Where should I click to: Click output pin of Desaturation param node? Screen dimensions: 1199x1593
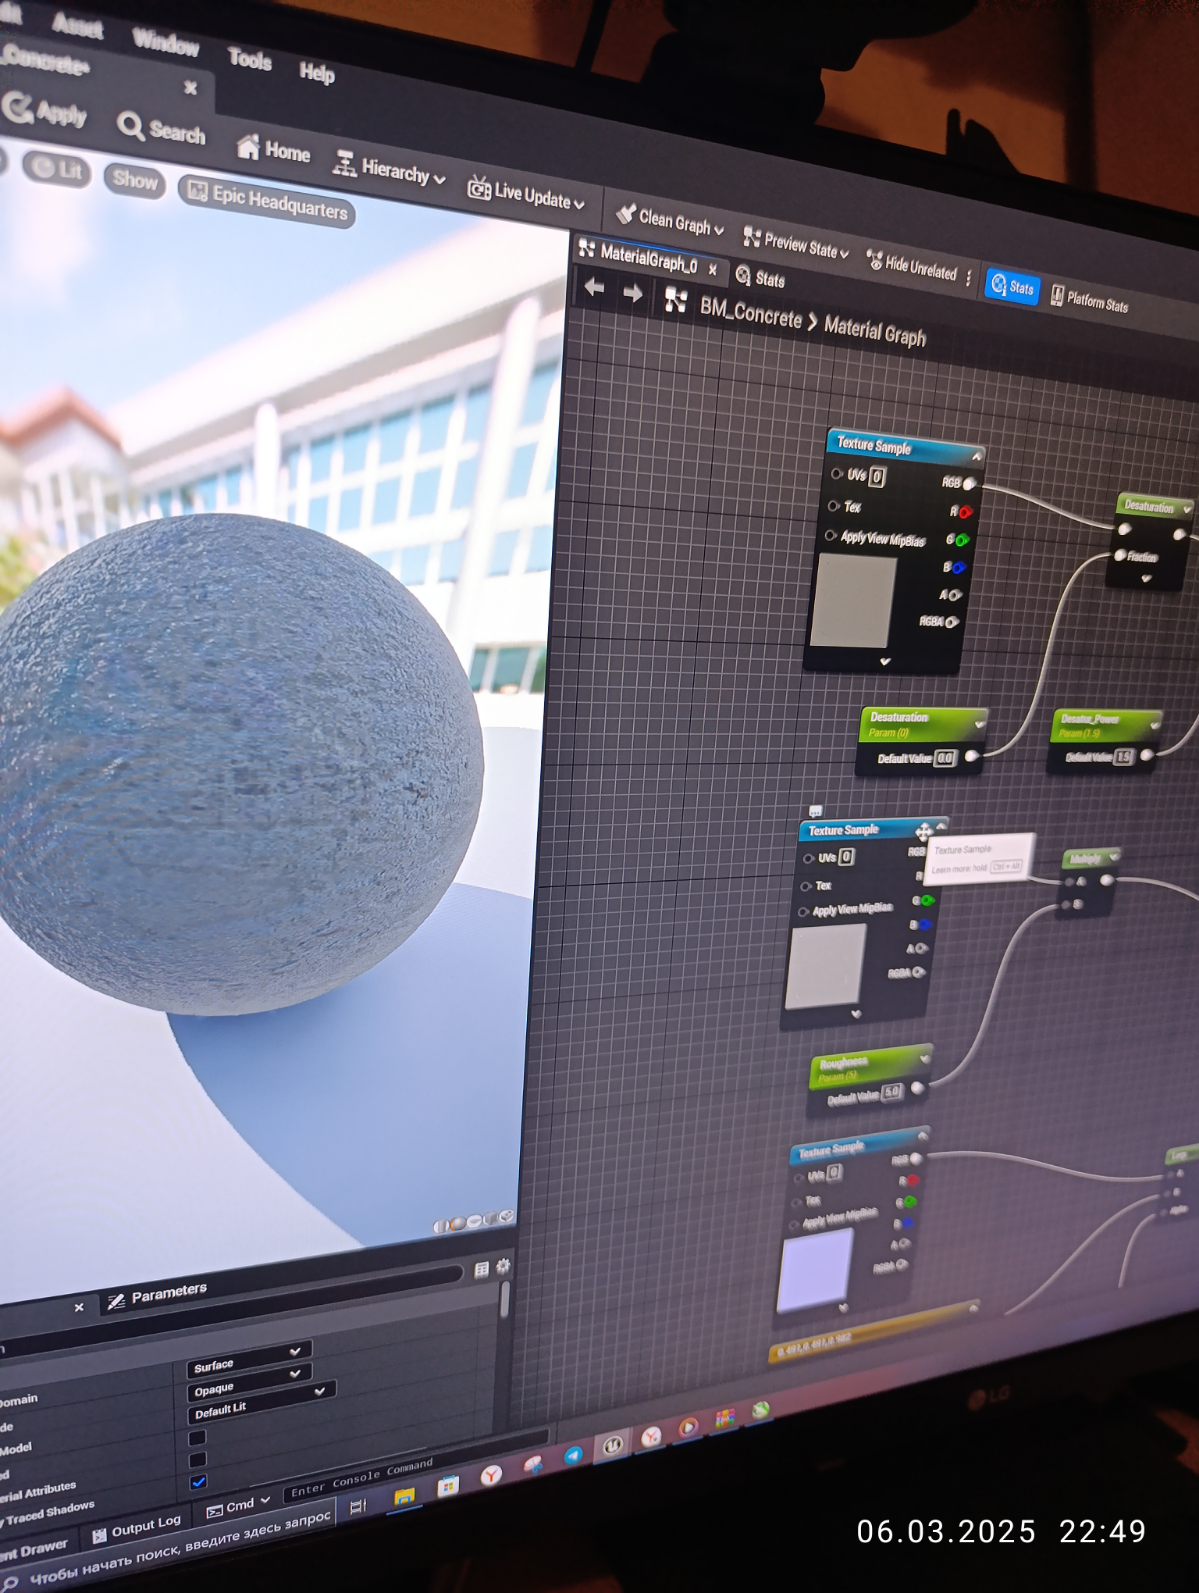(x=971, y=756)
